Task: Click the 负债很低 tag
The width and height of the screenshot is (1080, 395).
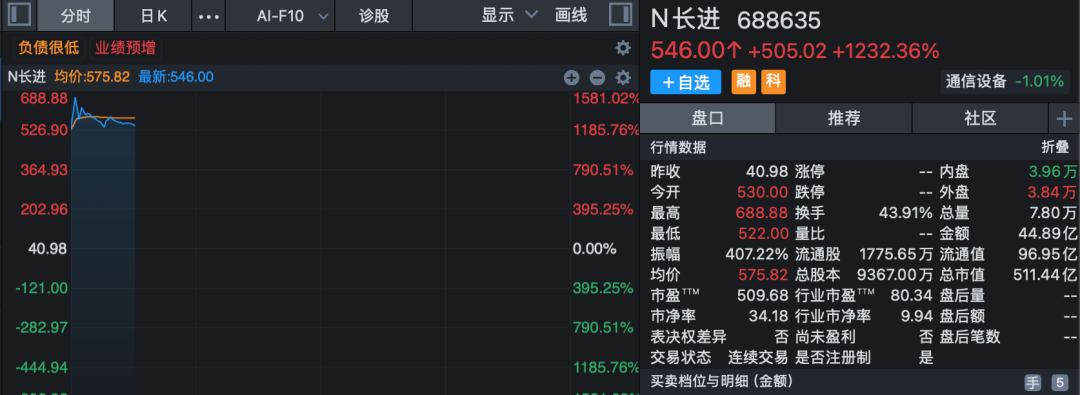Action: point(48,48)
